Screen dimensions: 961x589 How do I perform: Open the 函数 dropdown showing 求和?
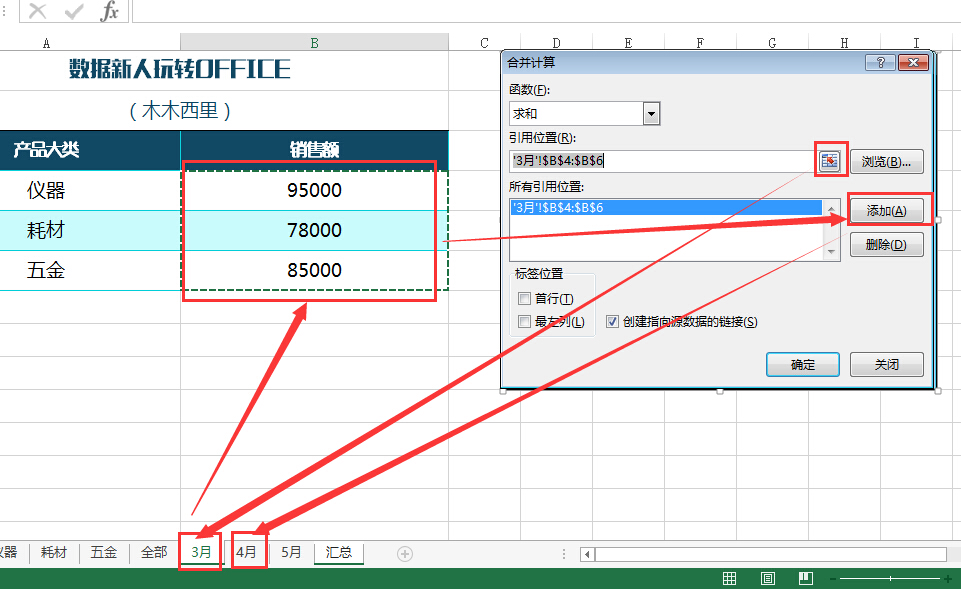[651, 113]
